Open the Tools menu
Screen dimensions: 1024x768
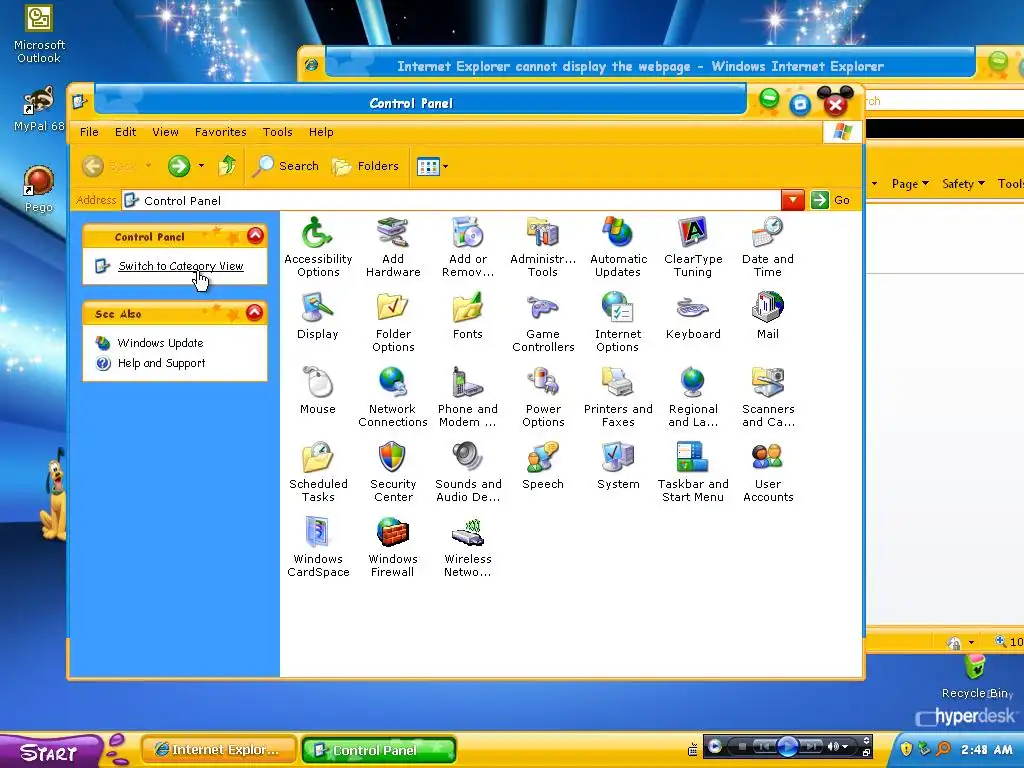click(x=278, y=132)
